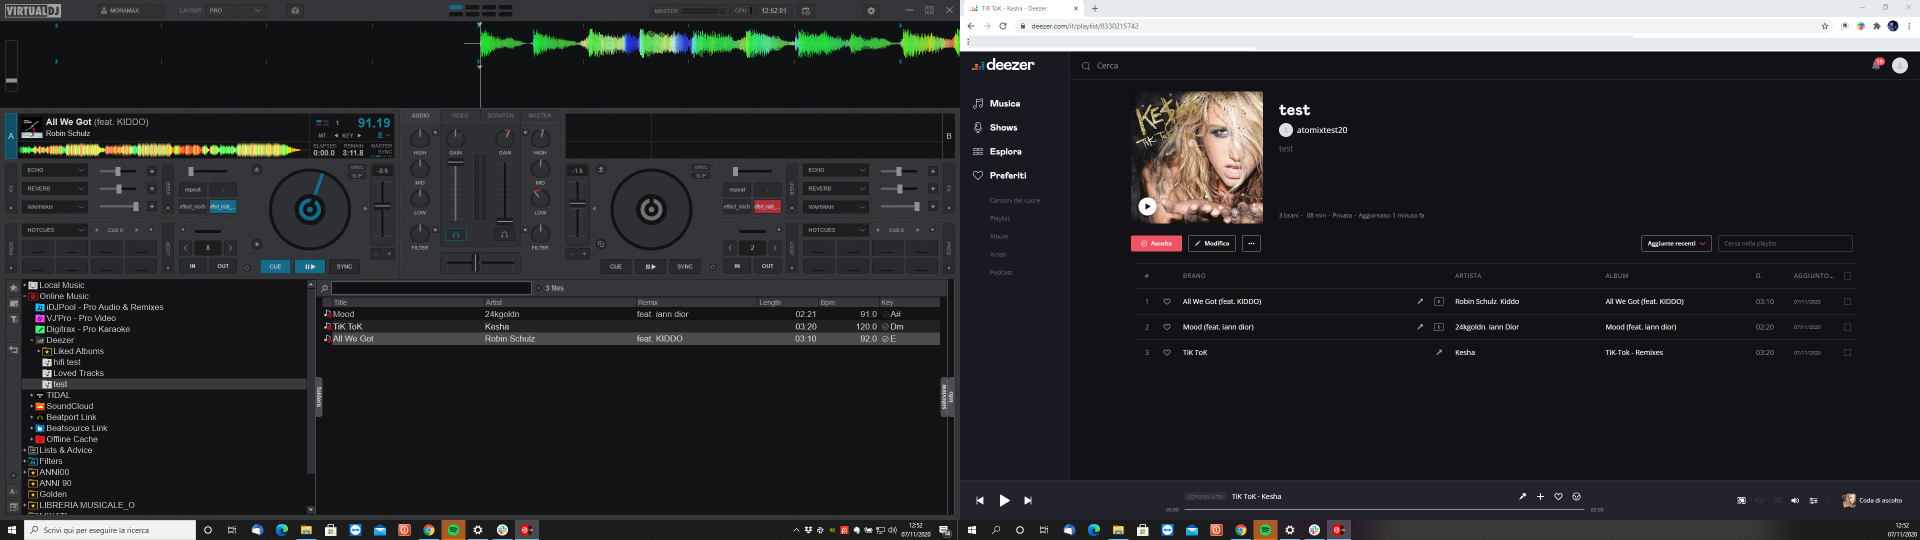Select TiK ToK track row in VirtualDJ browser
The image size is (1920, 540).
pos(630,326)
